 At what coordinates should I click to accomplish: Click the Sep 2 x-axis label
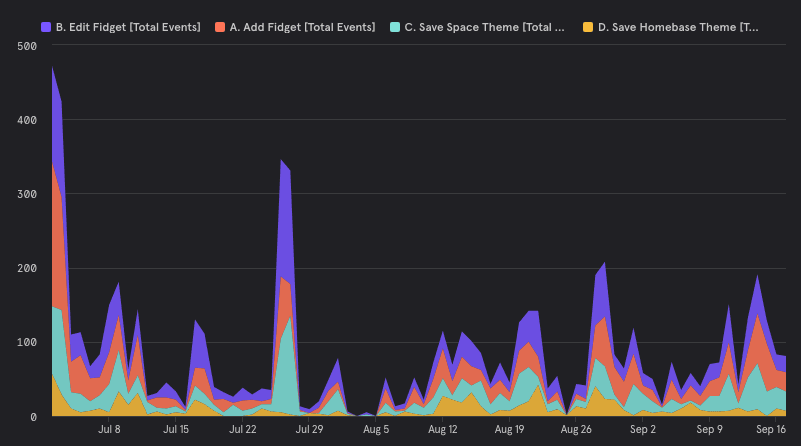point(643,429)
